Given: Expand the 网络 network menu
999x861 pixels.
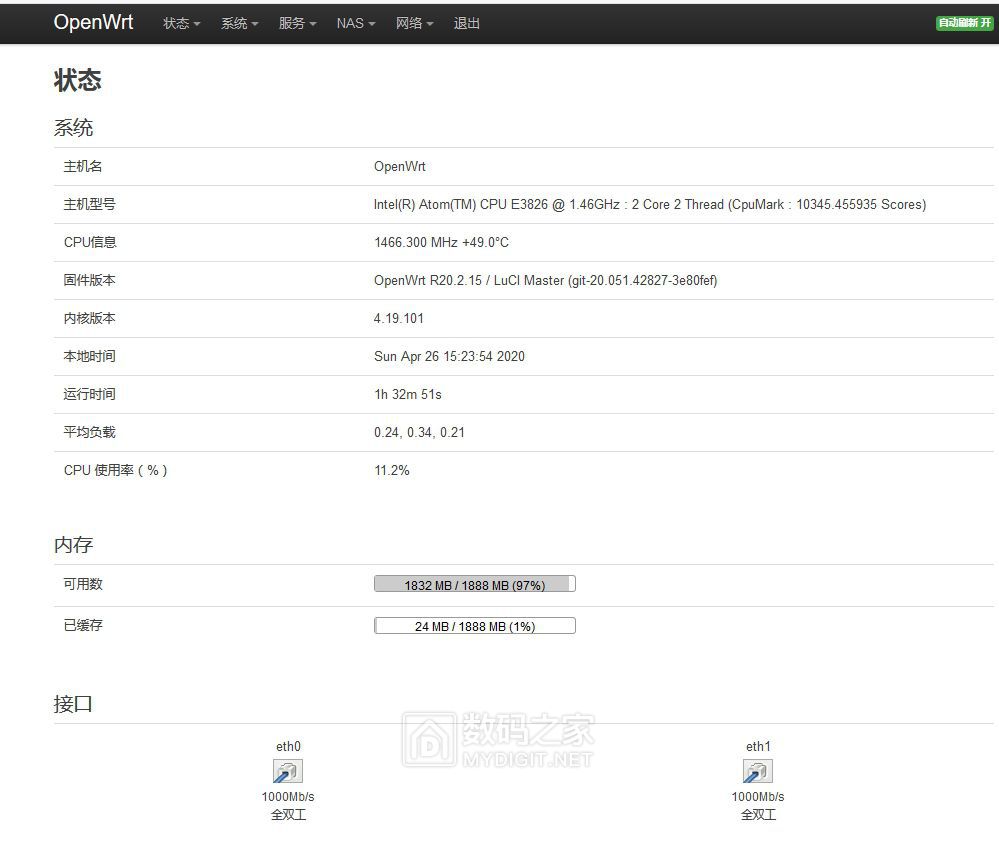Looking at the screenshot, I should click(x=414, y=23).
